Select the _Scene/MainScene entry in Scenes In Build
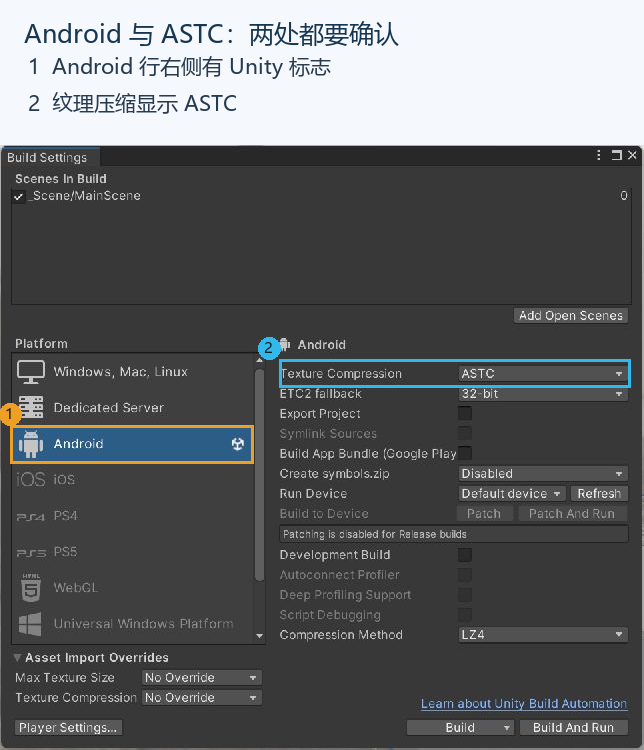Screen dimensions: 644x750 click(x=322, y=196)
